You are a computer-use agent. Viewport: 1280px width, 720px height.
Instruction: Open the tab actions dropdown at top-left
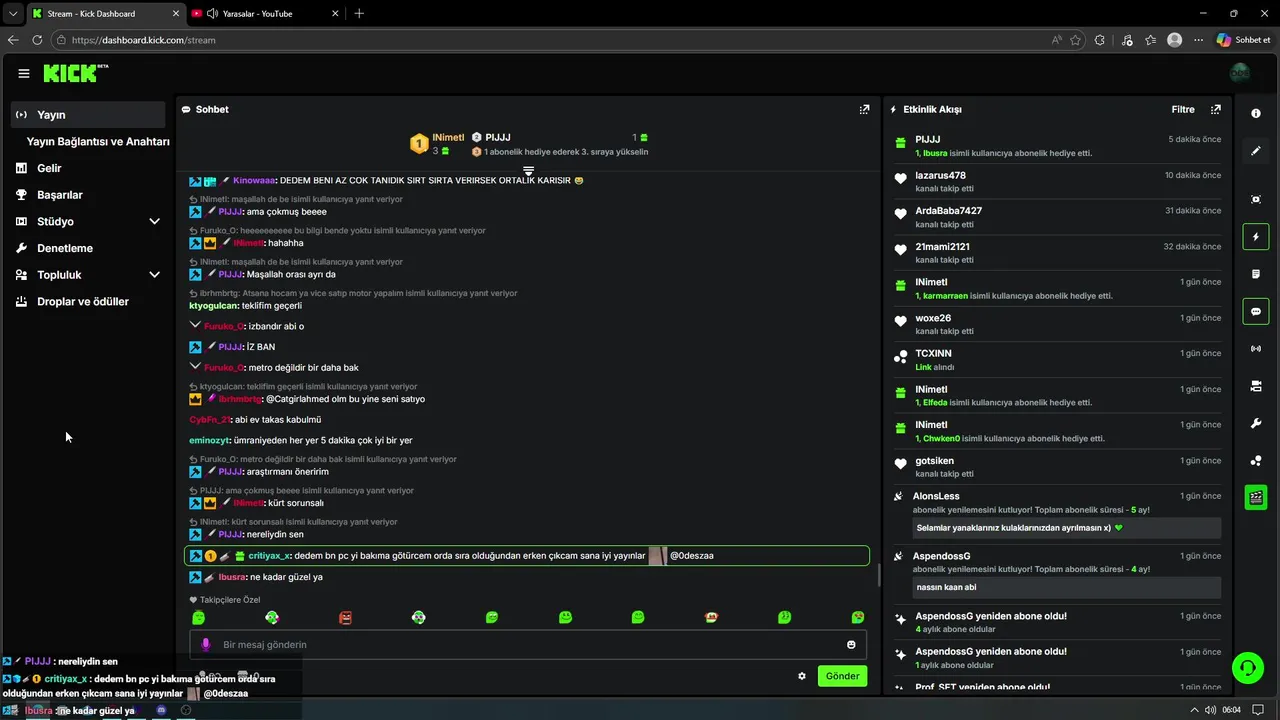pyautogui.click(x=12, y=13)
